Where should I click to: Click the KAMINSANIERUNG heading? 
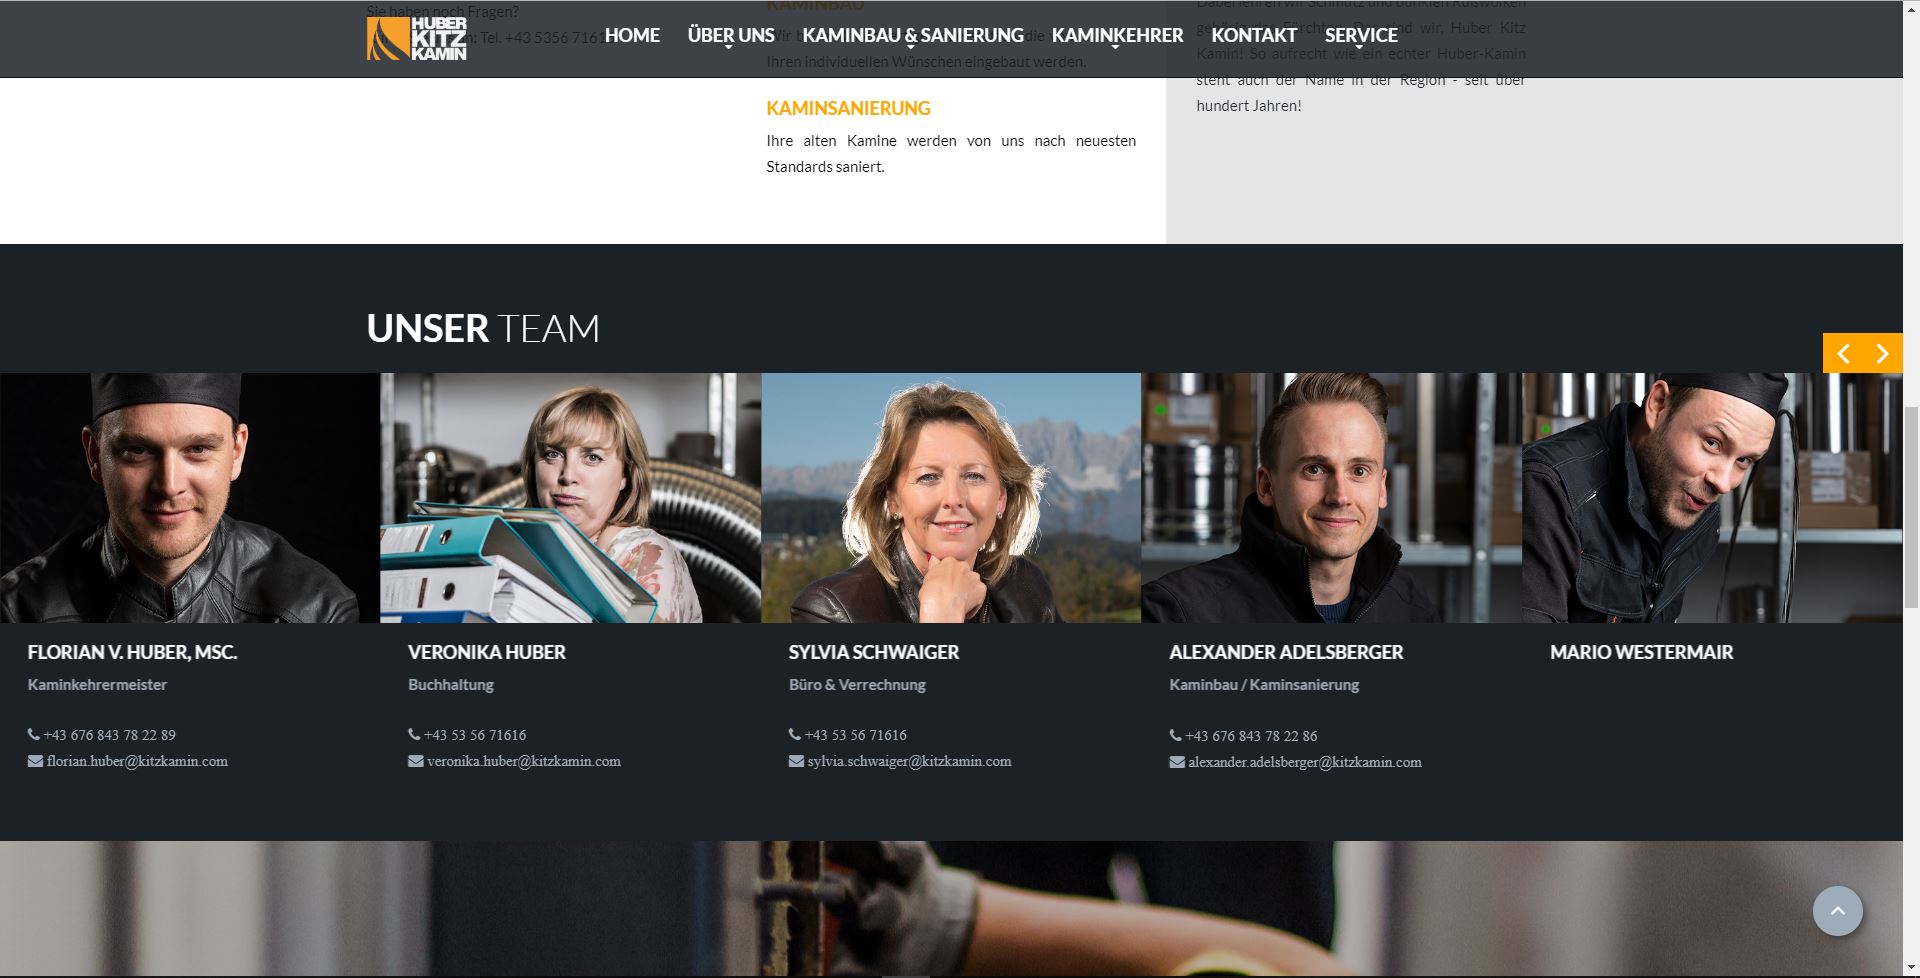point(848,108)
